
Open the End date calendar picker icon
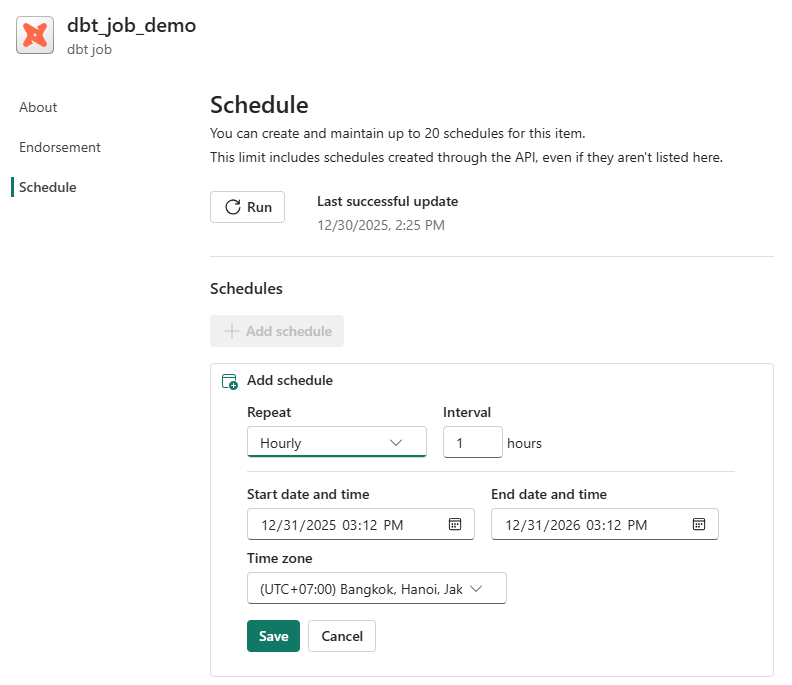pyautogui.click(x=699, y=524)
